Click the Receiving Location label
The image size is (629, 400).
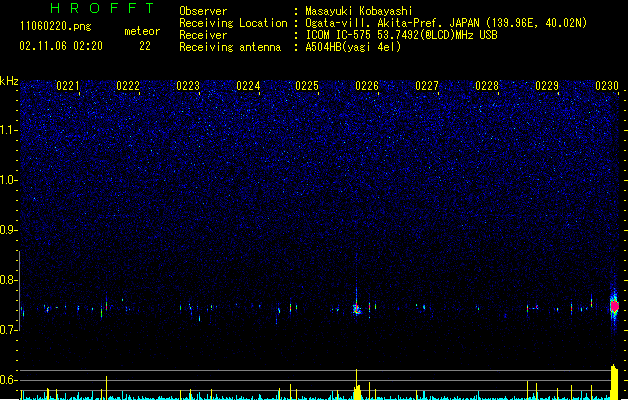click(x=233, y=23)
